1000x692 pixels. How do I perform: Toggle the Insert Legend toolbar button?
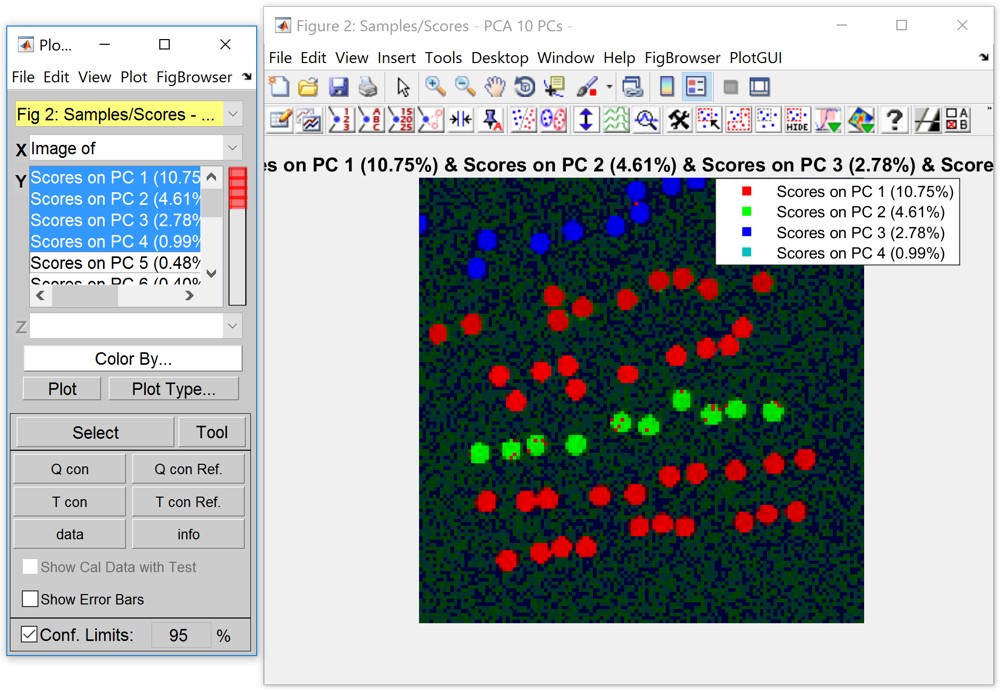695,87
